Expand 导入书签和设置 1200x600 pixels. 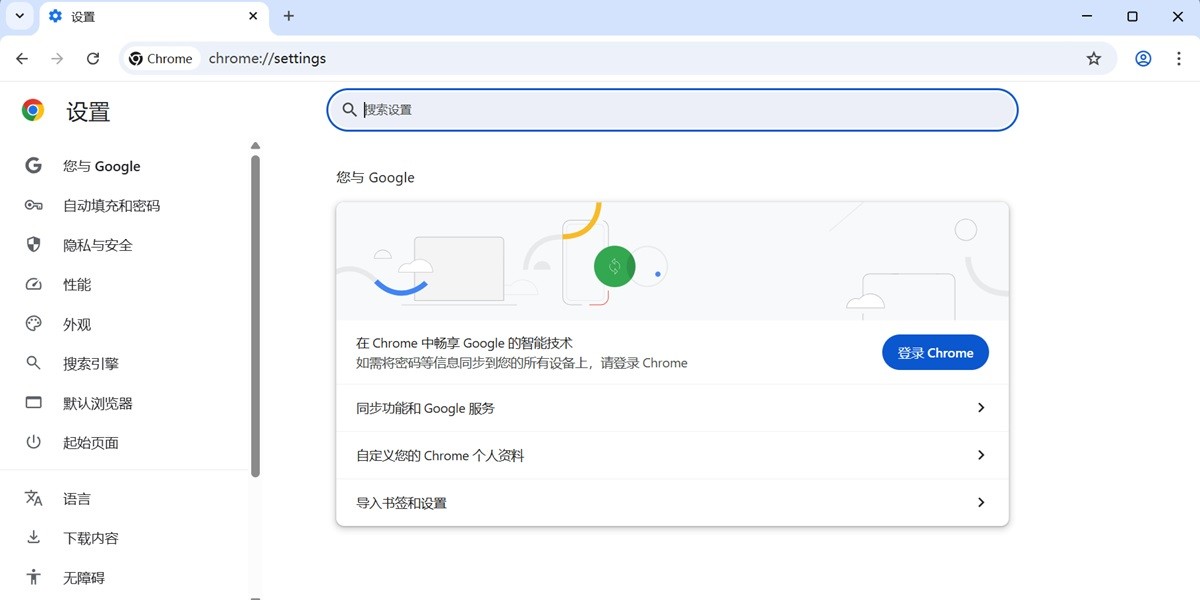pos(671,502)
